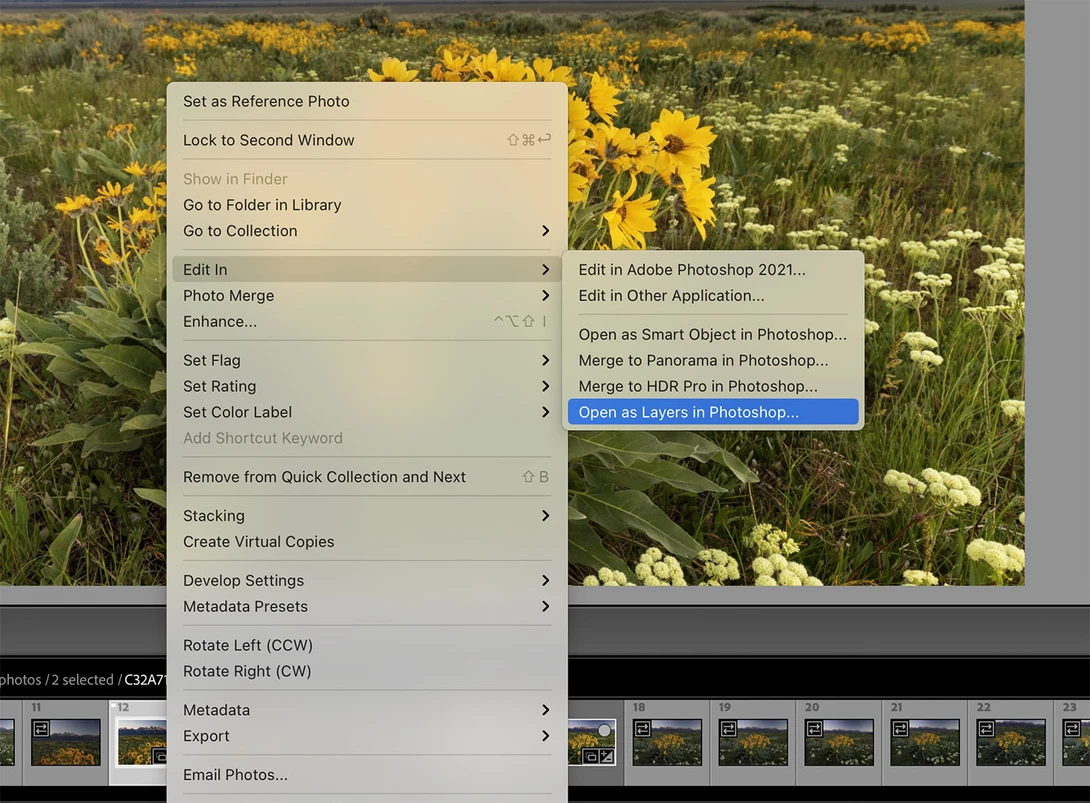Viewport: 1090px width, 803px height.
Task: Choose Merge to HDR Pro in Photoshop...
Action: (x=713, y=386)
